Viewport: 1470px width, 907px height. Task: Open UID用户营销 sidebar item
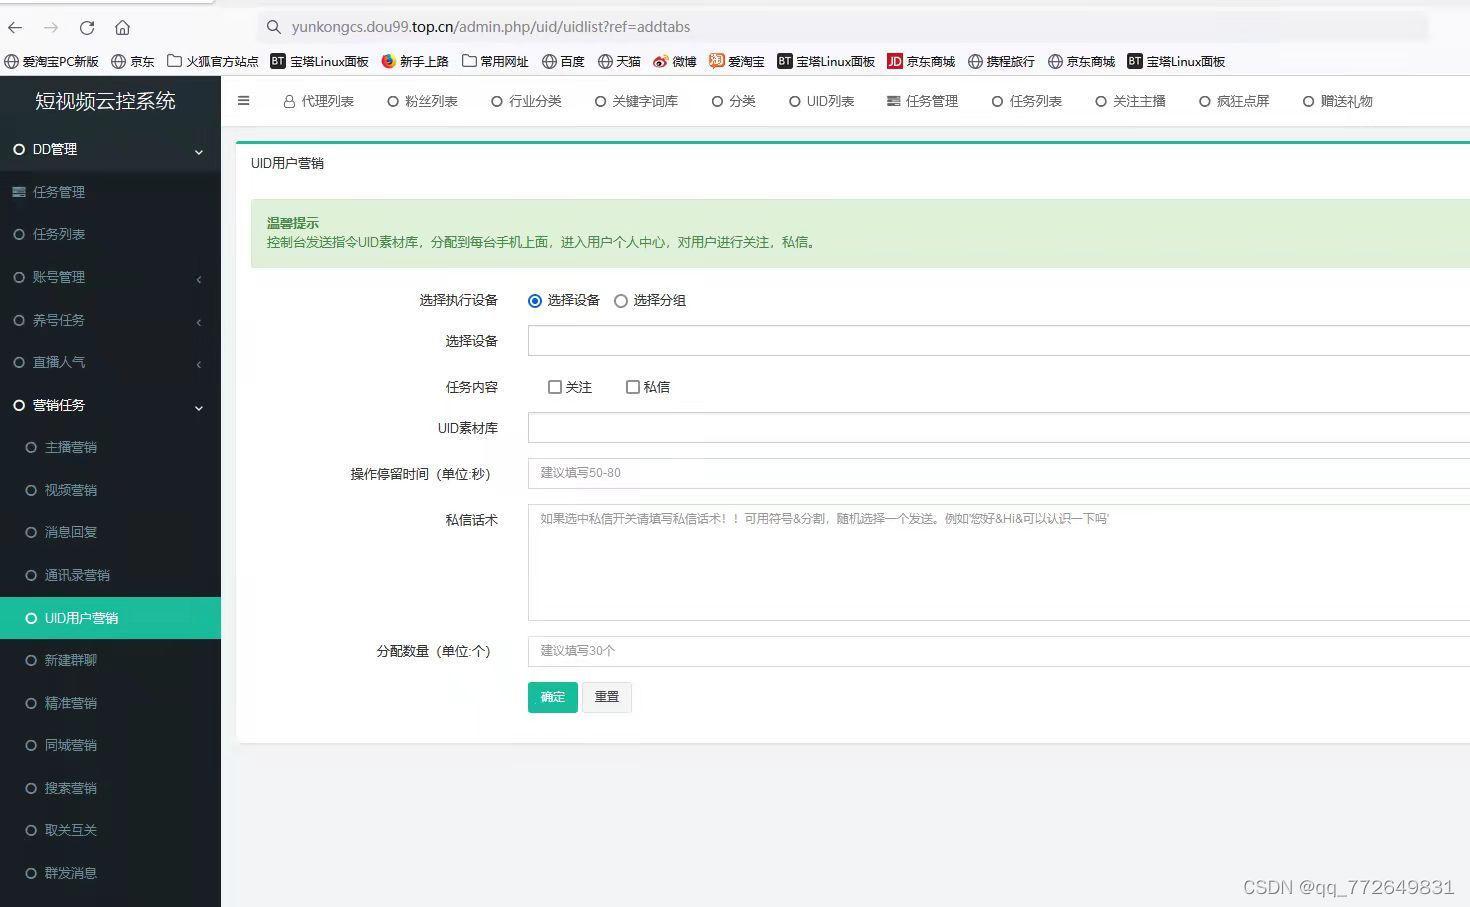tap(110, 618)
